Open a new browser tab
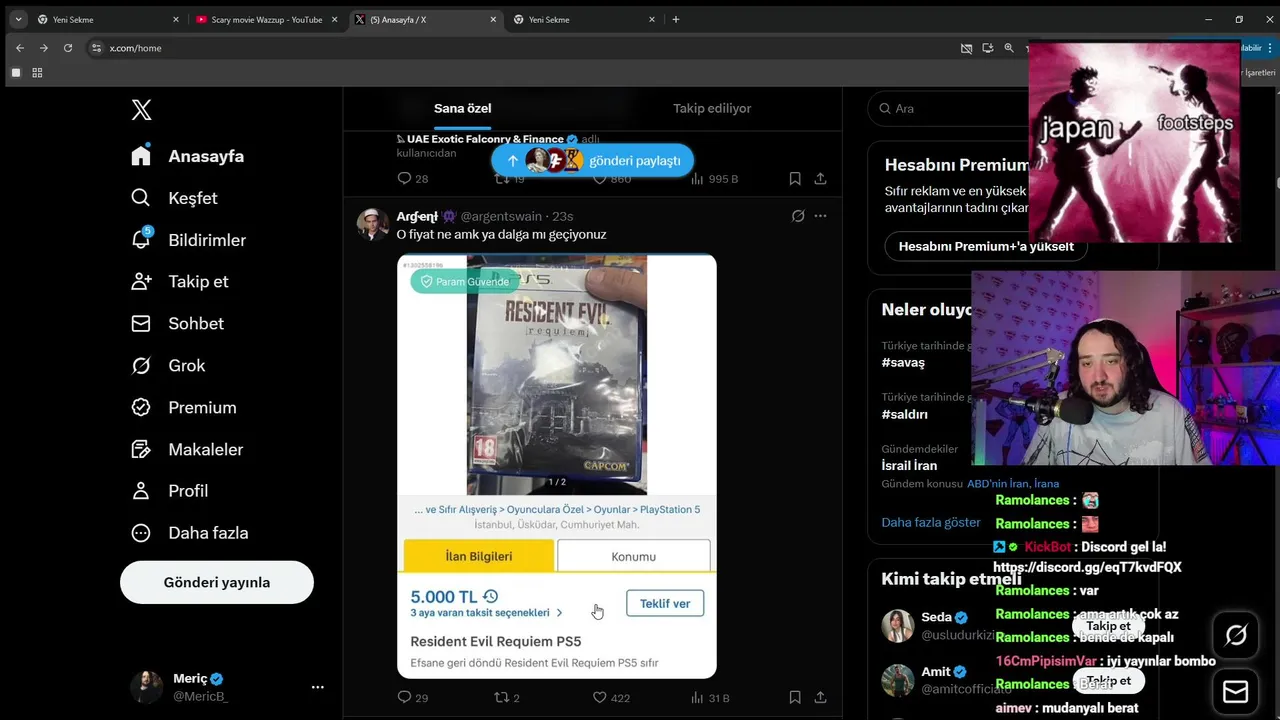 (676, 19)
